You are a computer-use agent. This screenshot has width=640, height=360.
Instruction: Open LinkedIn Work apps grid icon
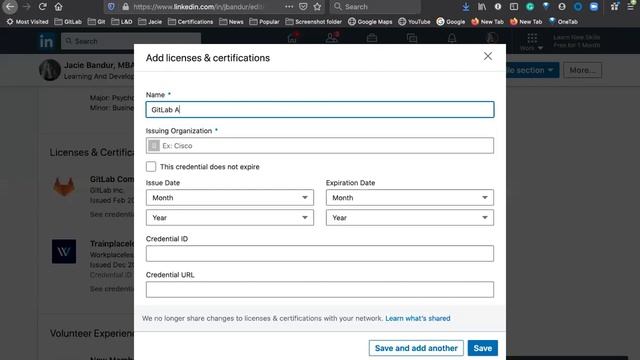(532, 38)
